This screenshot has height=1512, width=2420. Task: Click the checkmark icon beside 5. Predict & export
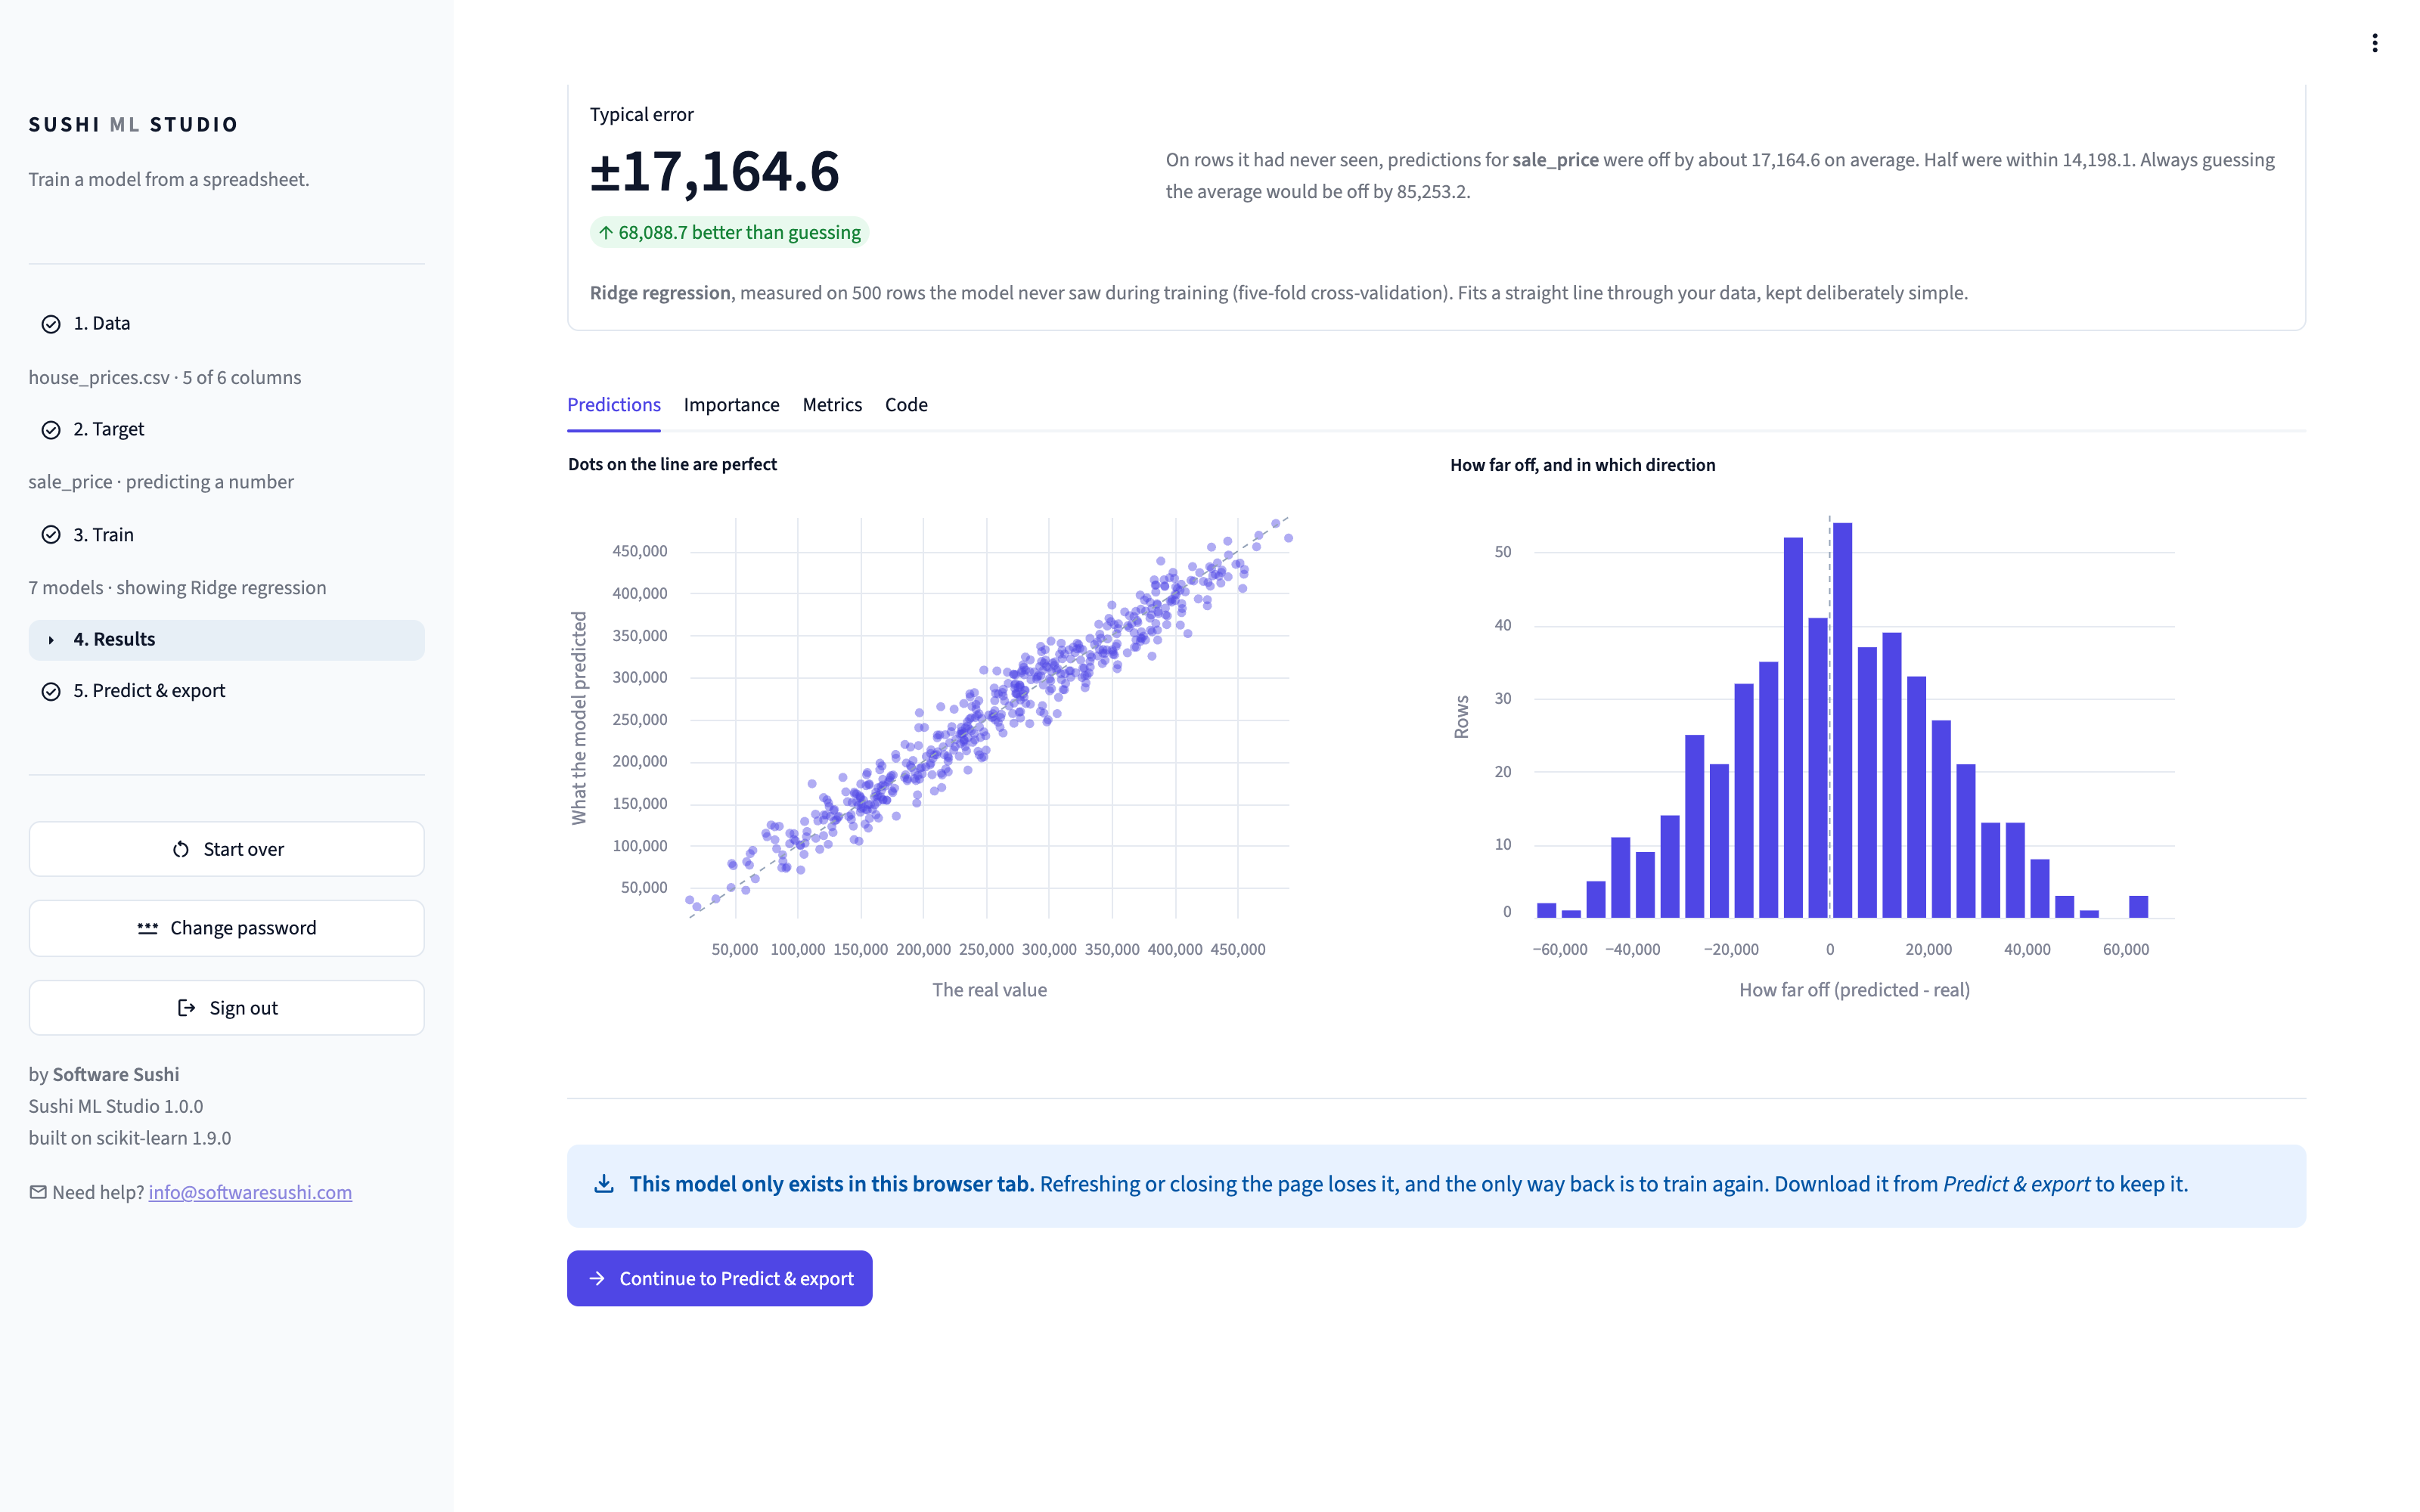click(x=51, y=692)
